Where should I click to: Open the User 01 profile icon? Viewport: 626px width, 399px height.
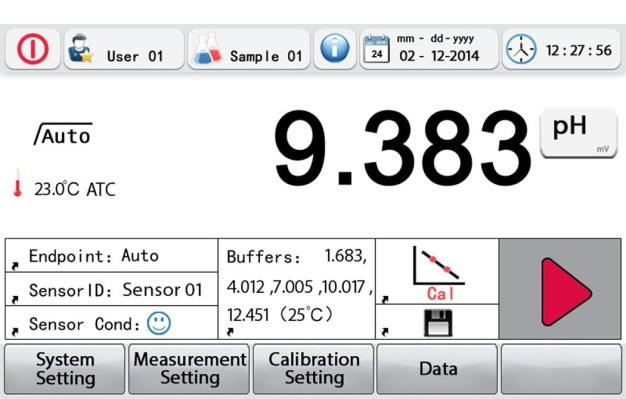80,48
